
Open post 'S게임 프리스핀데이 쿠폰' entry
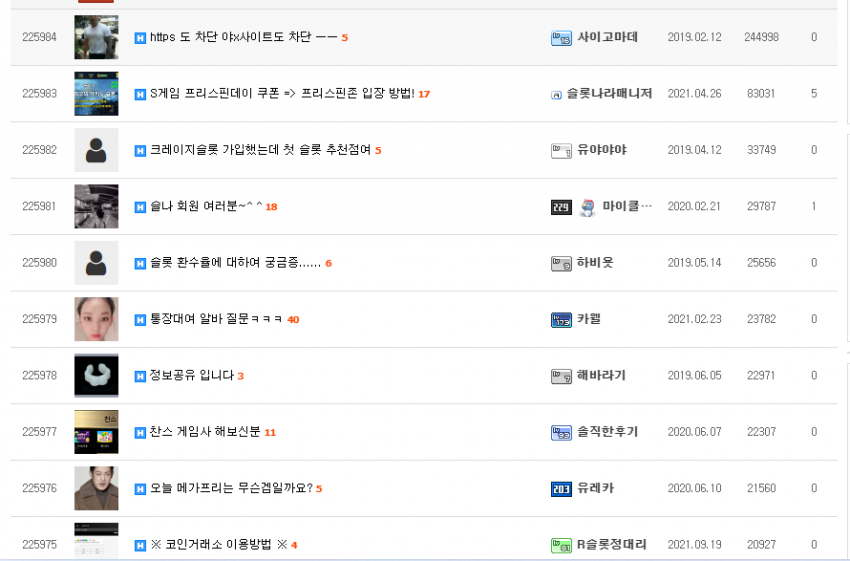pos(282,93)
